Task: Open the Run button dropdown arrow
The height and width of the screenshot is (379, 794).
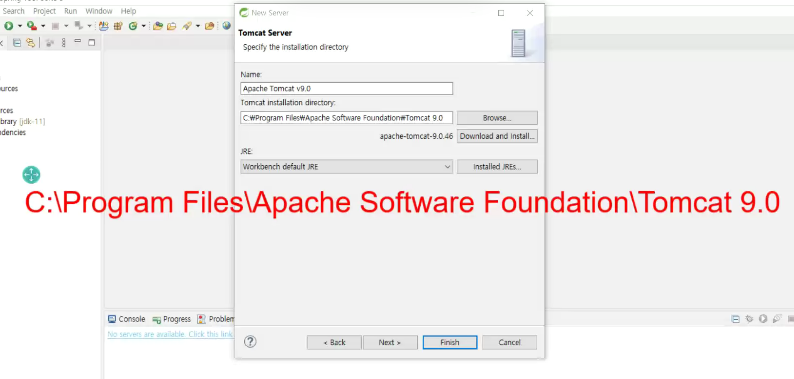Action: 20,26
